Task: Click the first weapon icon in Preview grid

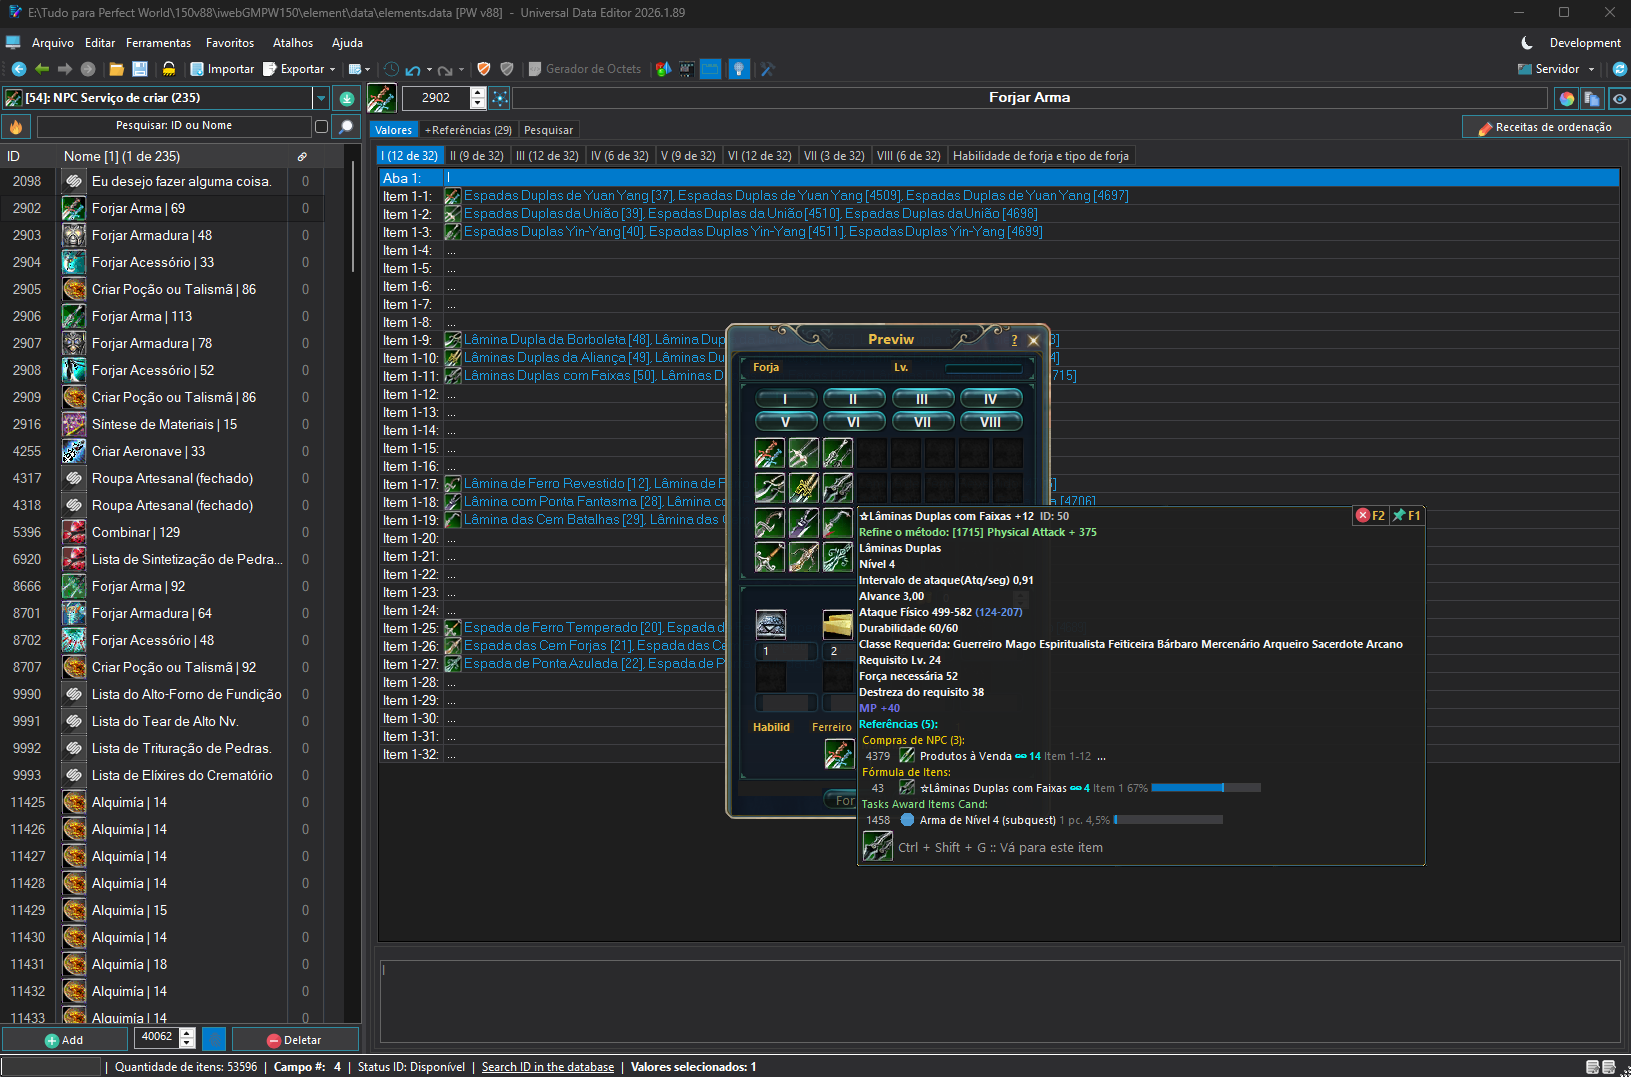Action: tap(769, 453)
